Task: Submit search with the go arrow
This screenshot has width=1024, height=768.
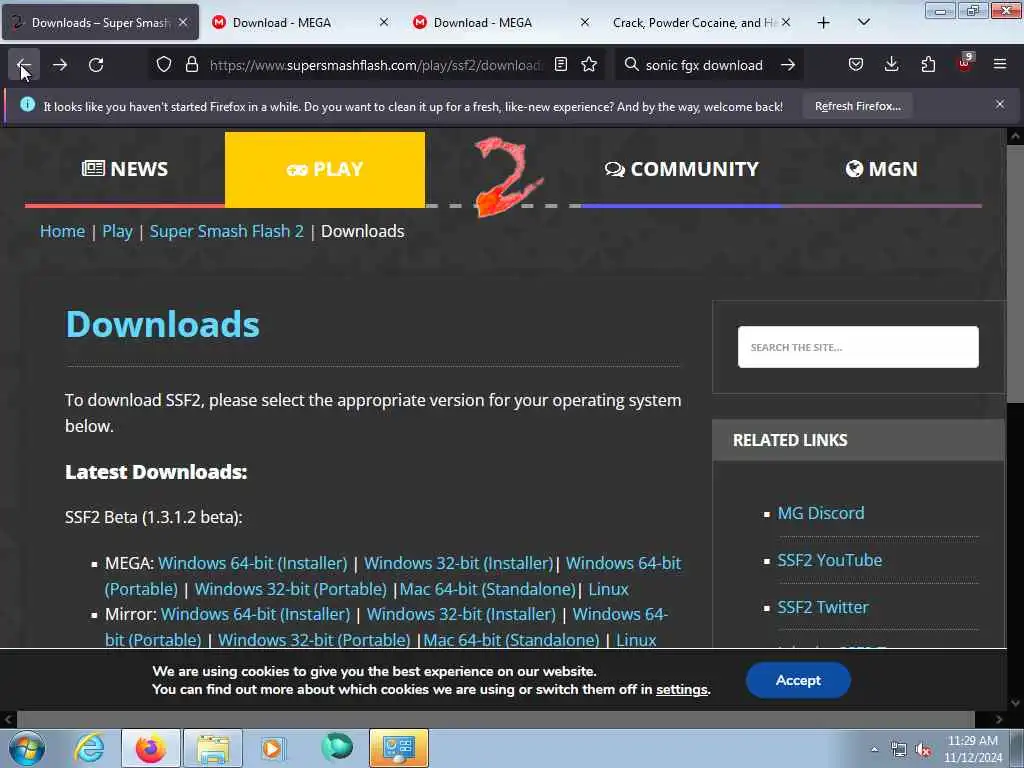Action: click(x=788, y=65)
